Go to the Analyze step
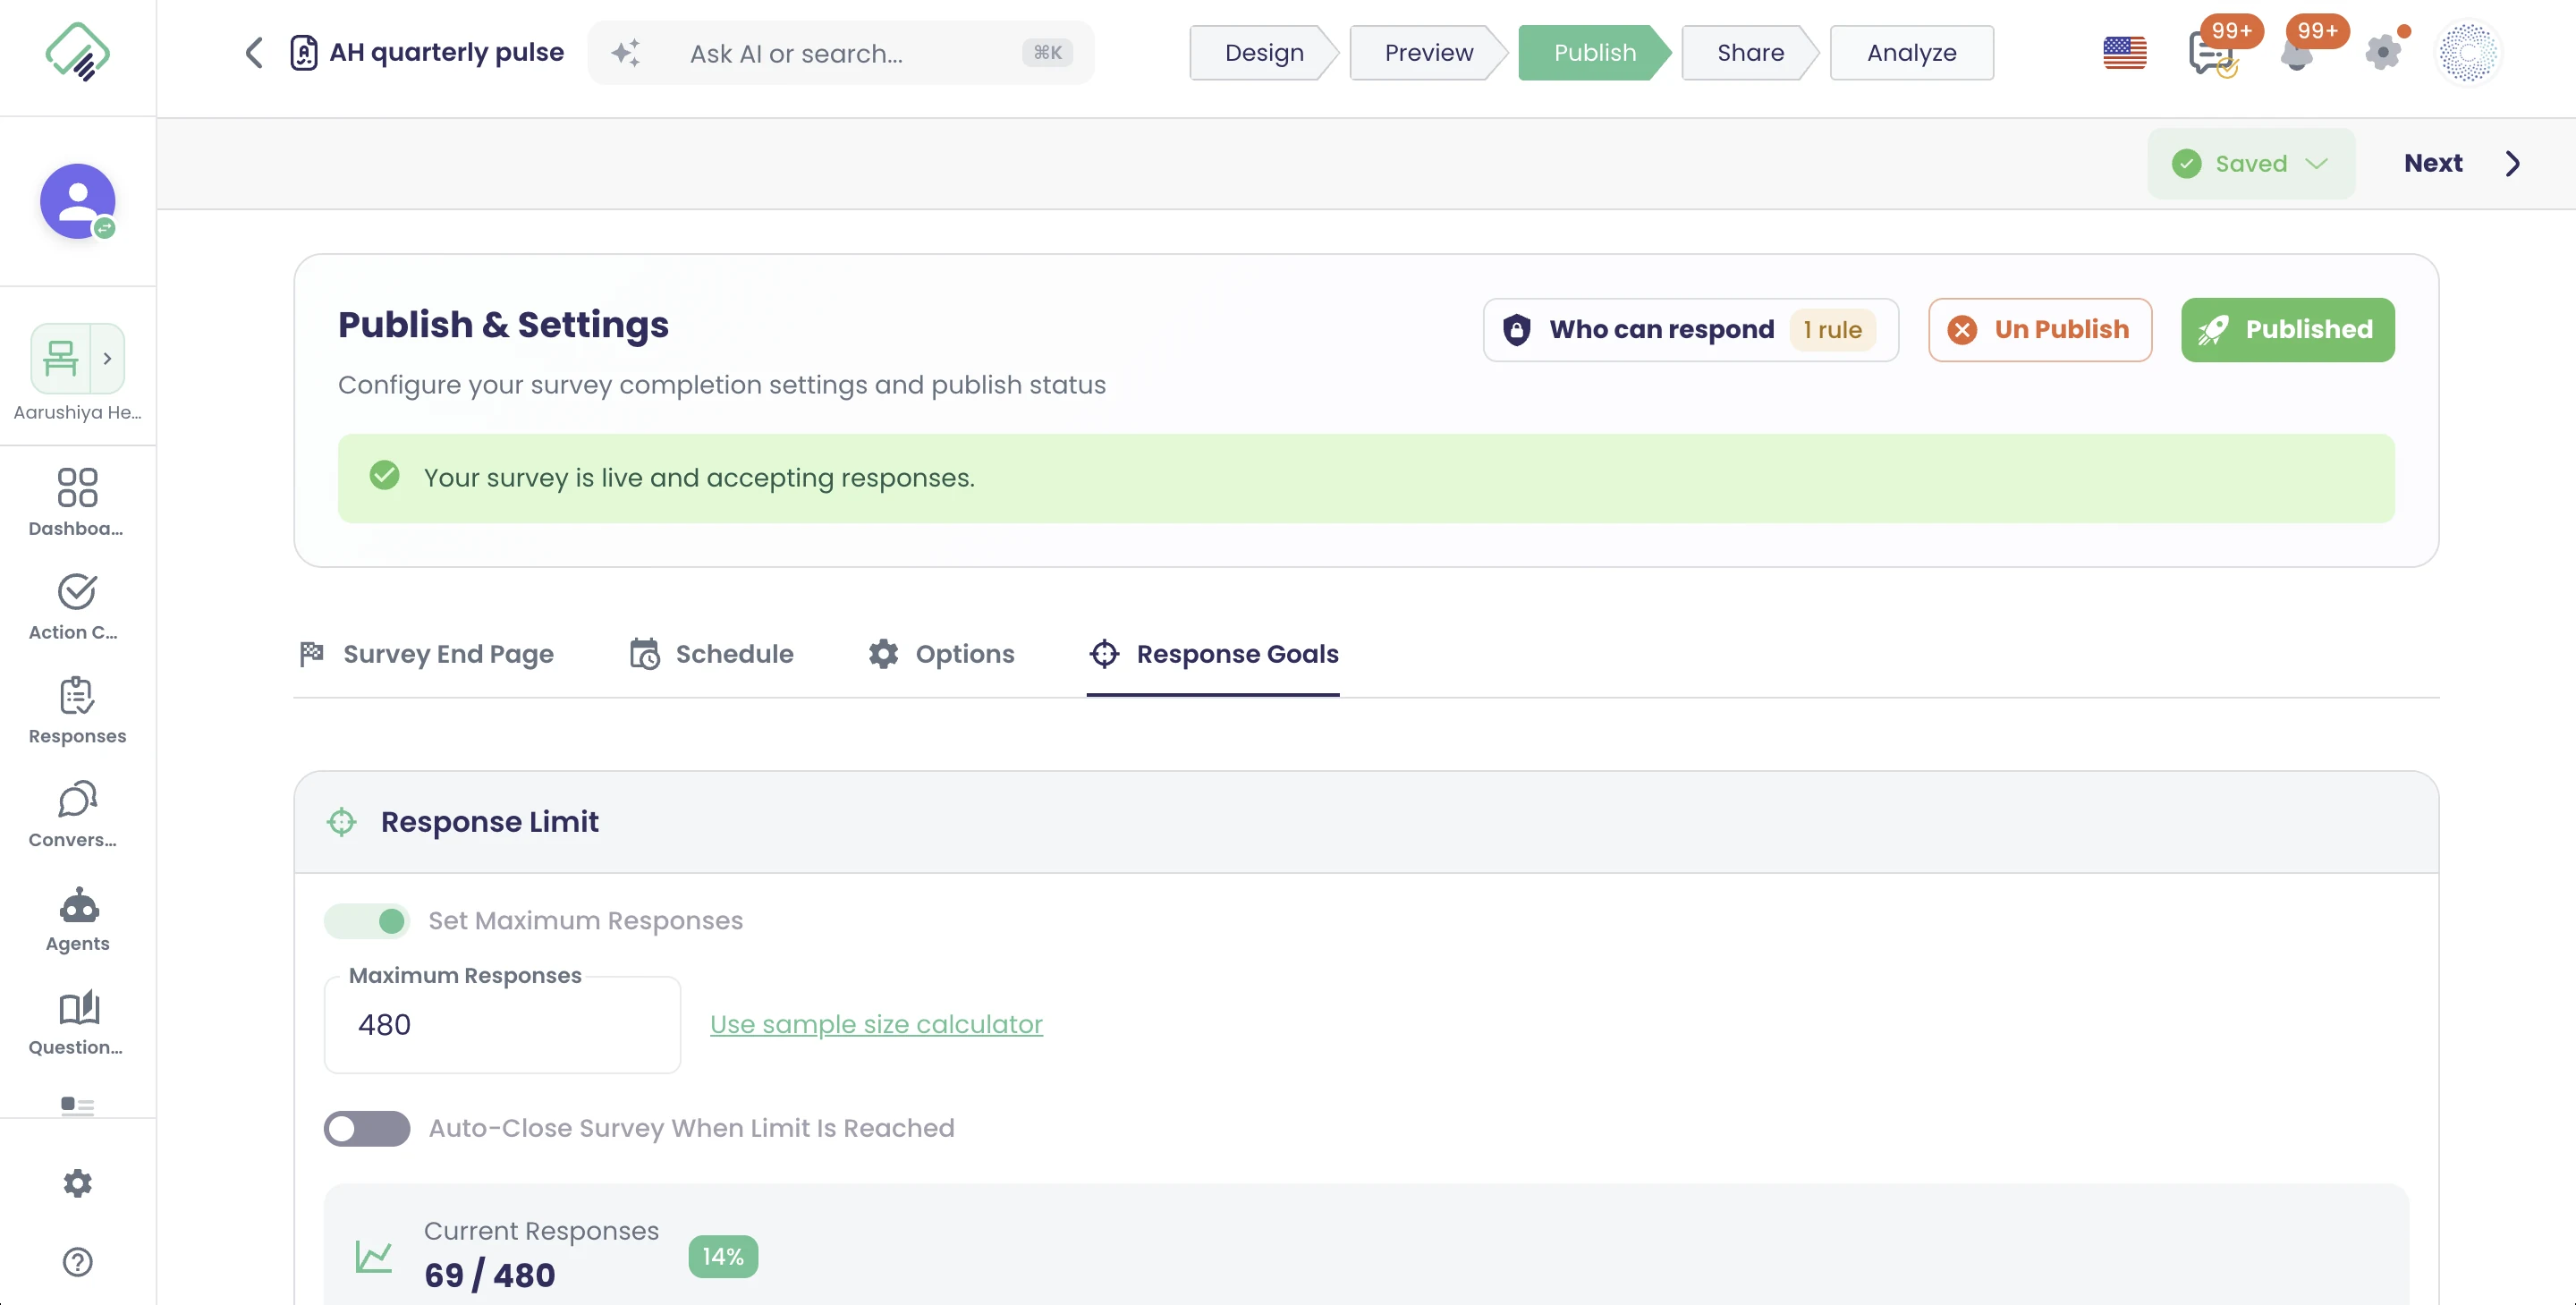 click(x=1911, y=53)
